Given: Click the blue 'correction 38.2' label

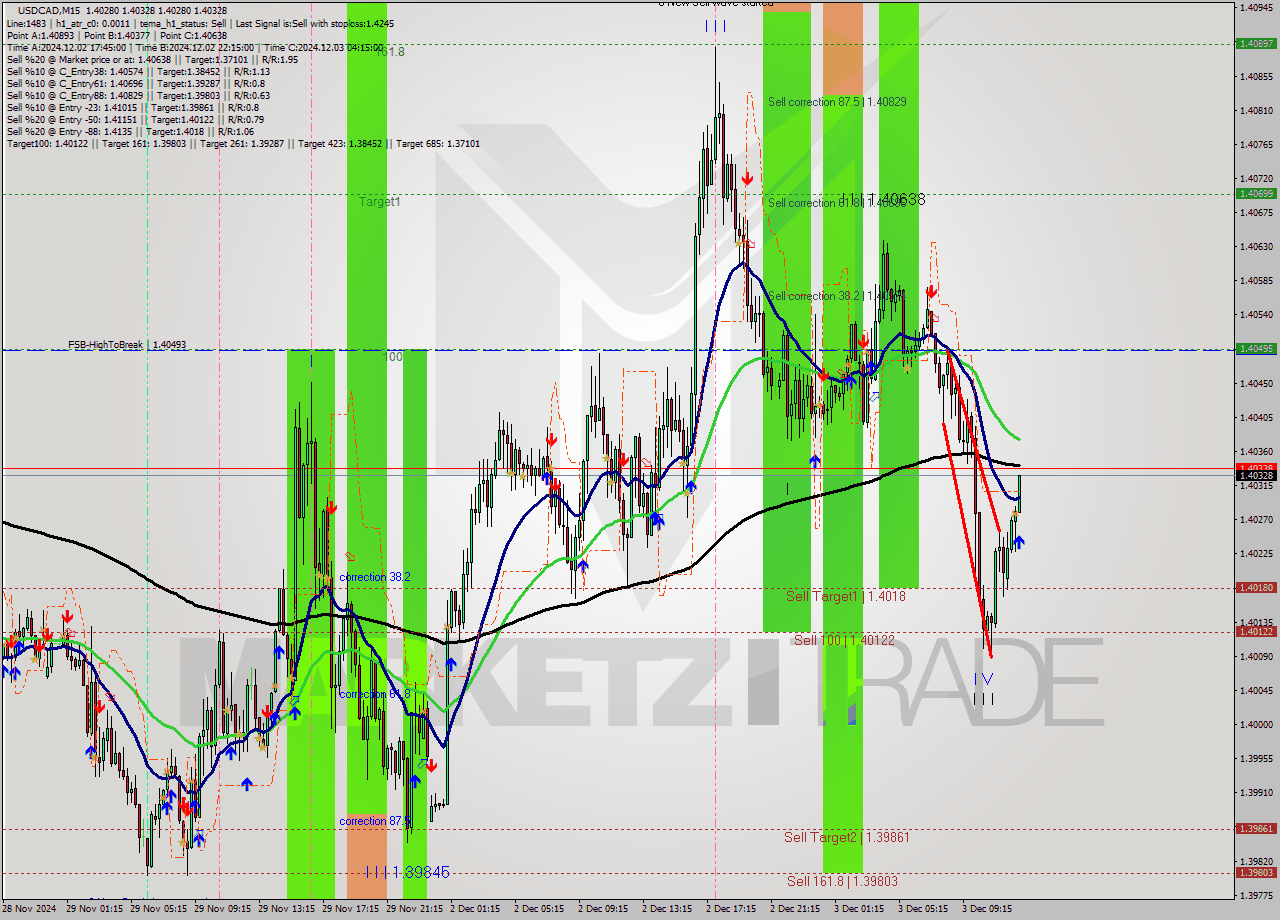Looking at the screenshot, I should pyautogui.click(x=374, y=578).
